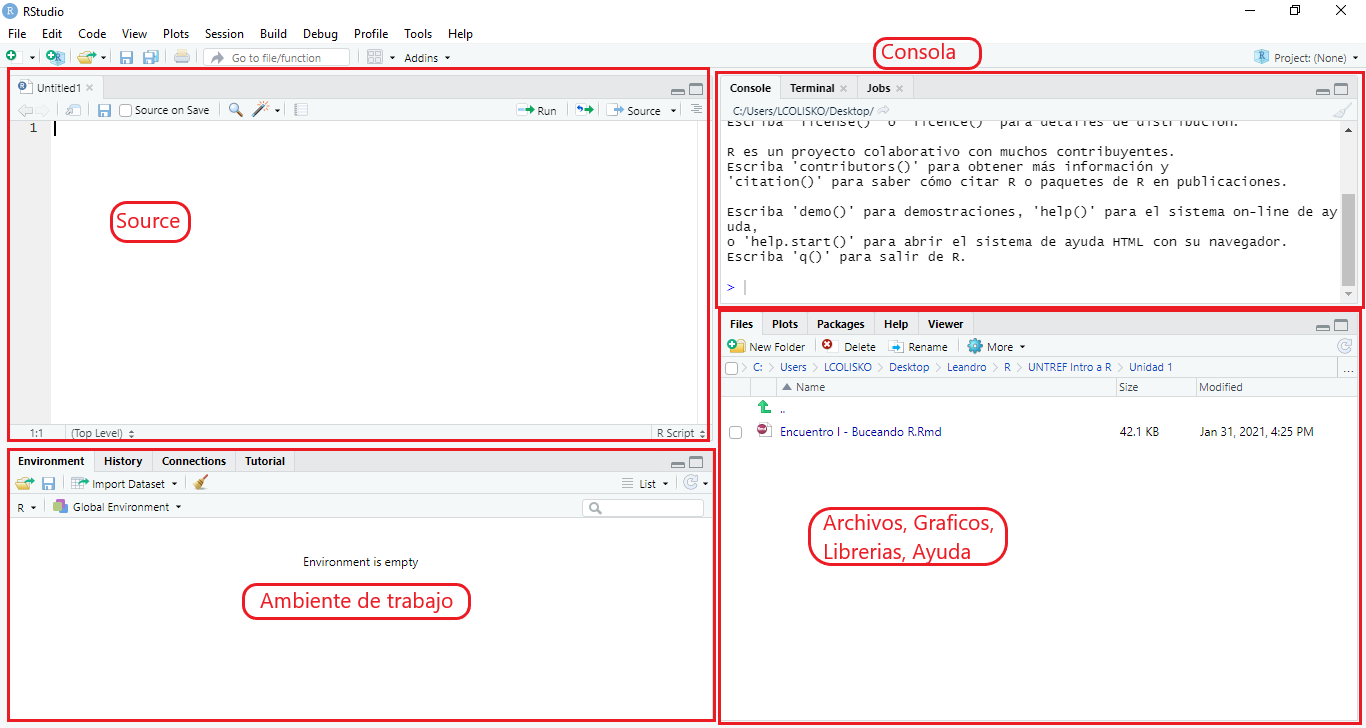Open the List view dropdown in Environment
The width and height of the screenshot is (1366, 728).
[x=645, y=483]
